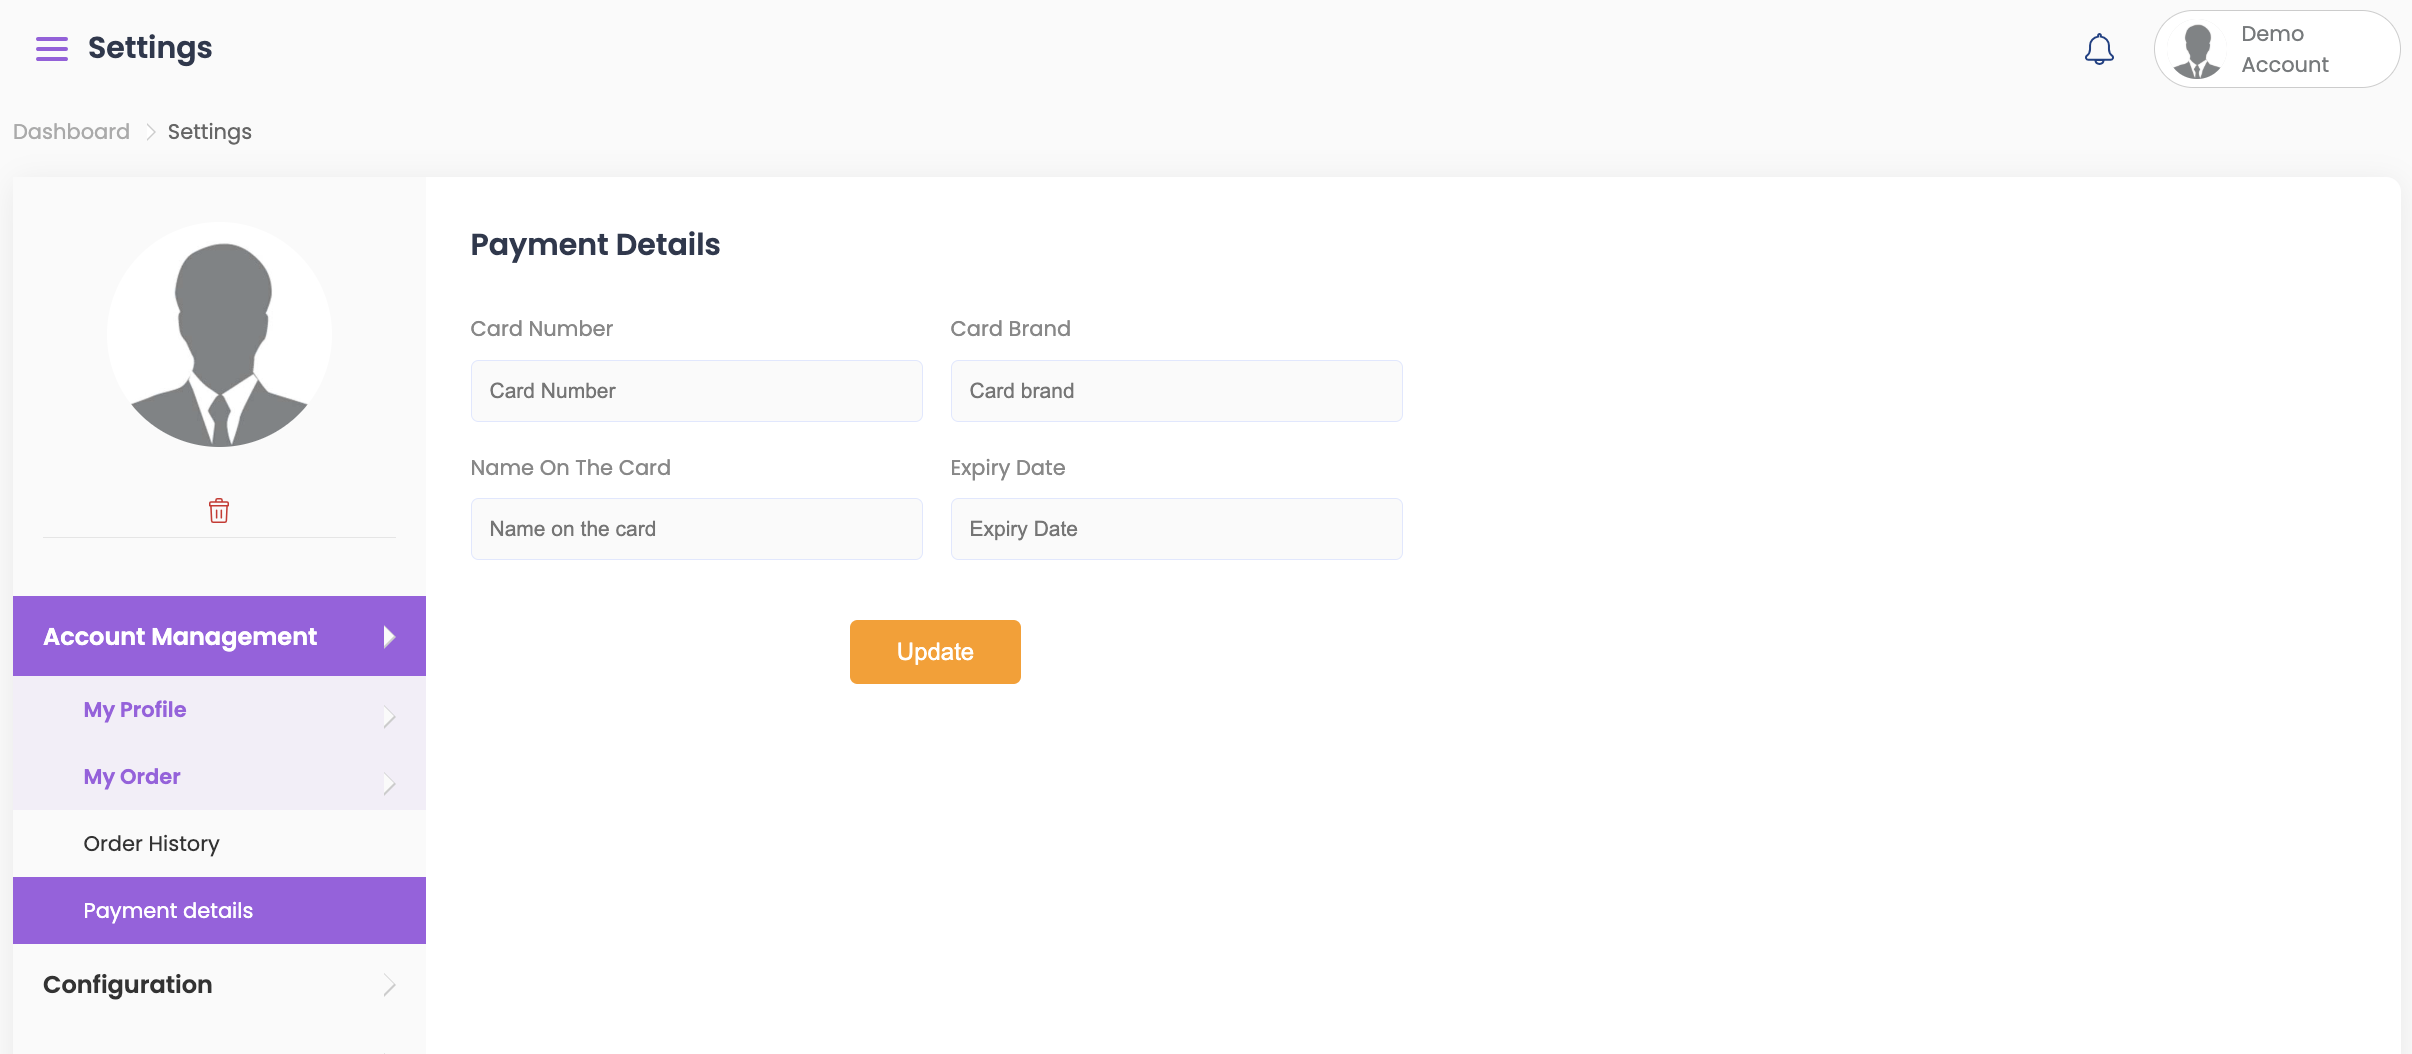
Task: Expand the Configuration section chevron
Action: click(x=389, y=986)
